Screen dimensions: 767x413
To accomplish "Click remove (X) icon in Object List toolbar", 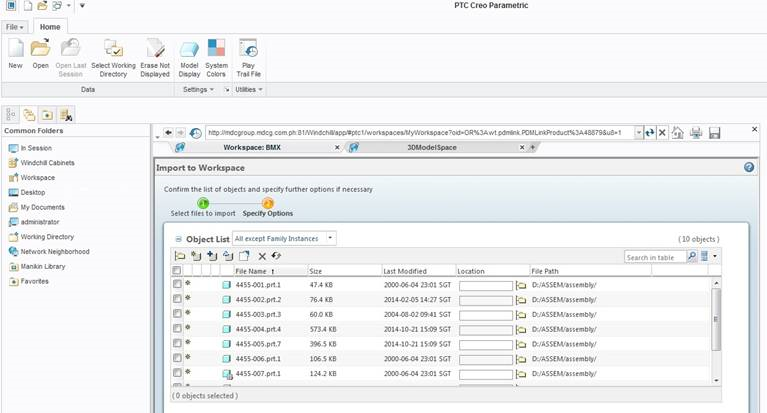I will coord(262,256).
